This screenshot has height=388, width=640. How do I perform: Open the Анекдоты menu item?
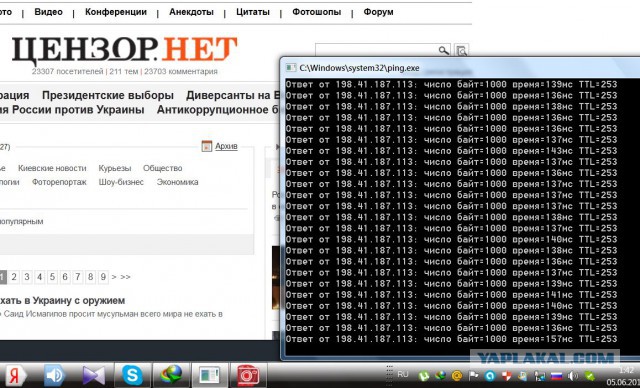191,12
